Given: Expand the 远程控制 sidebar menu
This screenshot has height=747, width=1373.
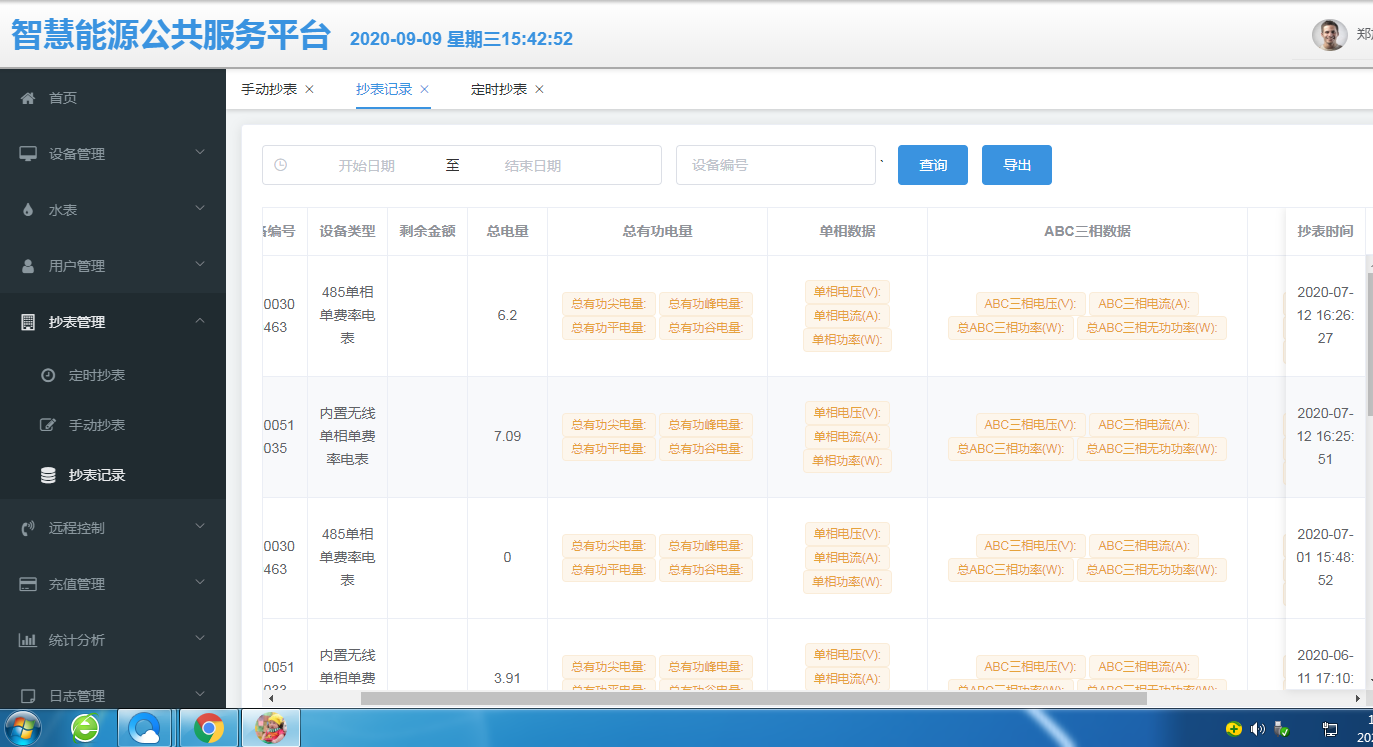Looking at the screenshot, I should click(199, 527).
